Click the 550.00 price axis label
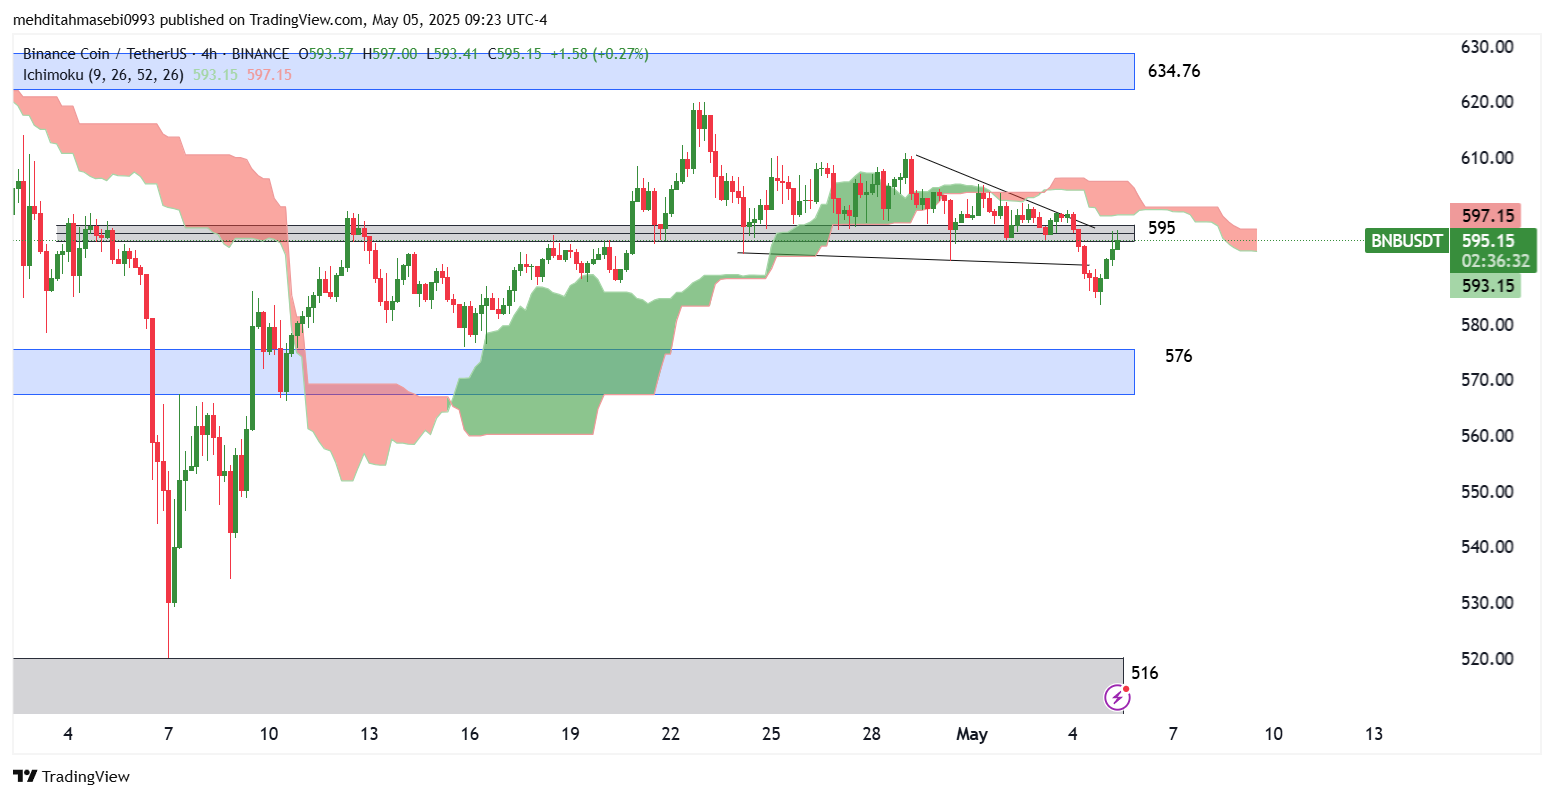The height and width of the screenshot is (798, 1554). [1485, 492]
